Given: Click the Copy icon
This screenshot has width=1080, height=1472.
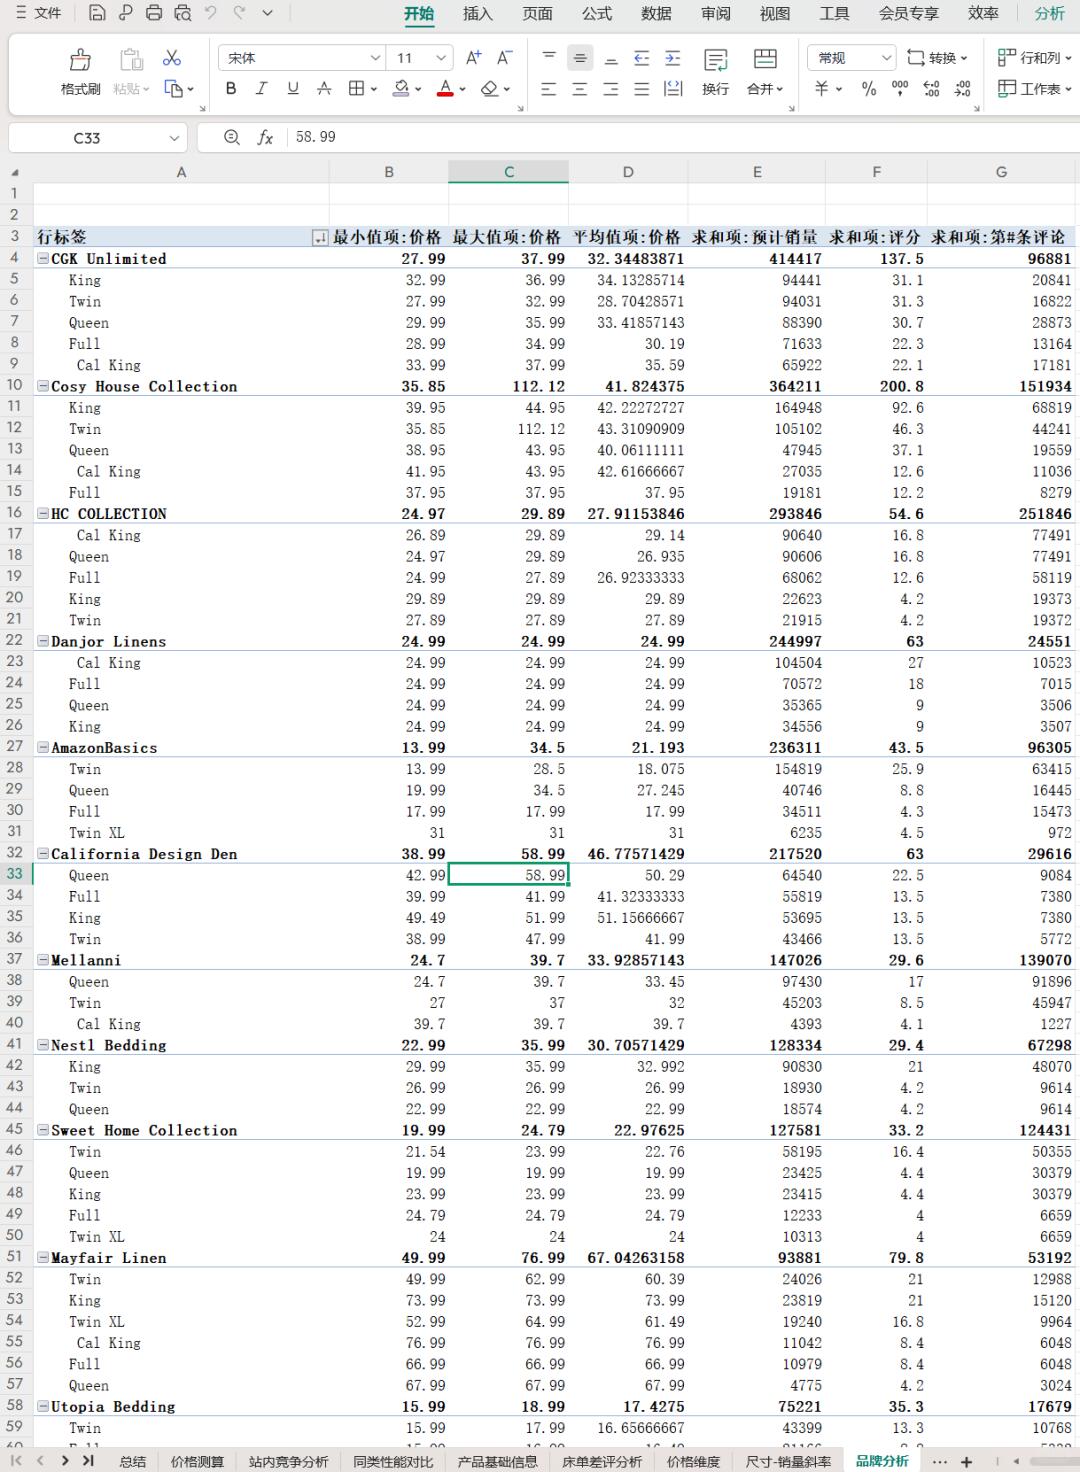Looking at the screenshot, I should click(x=173, y=89).
